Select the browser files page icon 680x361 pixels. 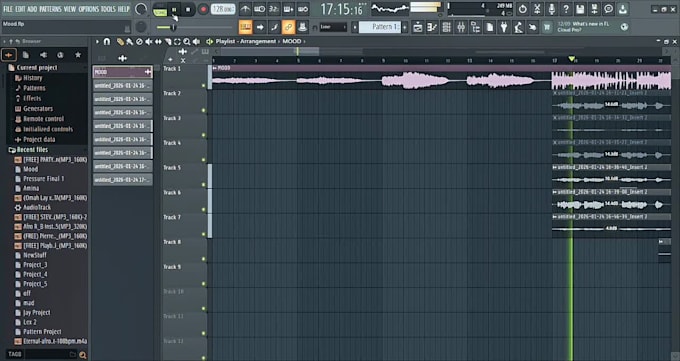click(x=26, y=55)
